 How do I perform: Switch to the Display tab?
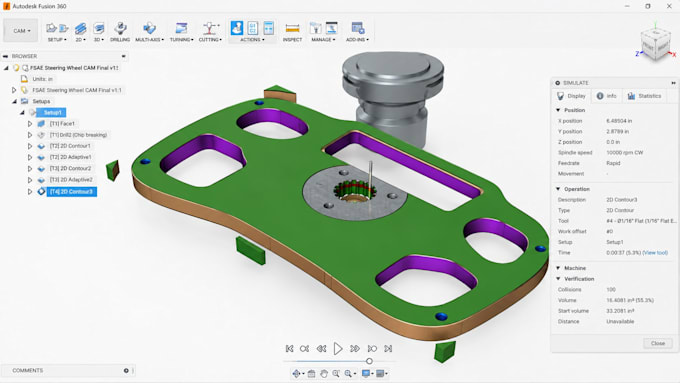(x=571, y=96)
